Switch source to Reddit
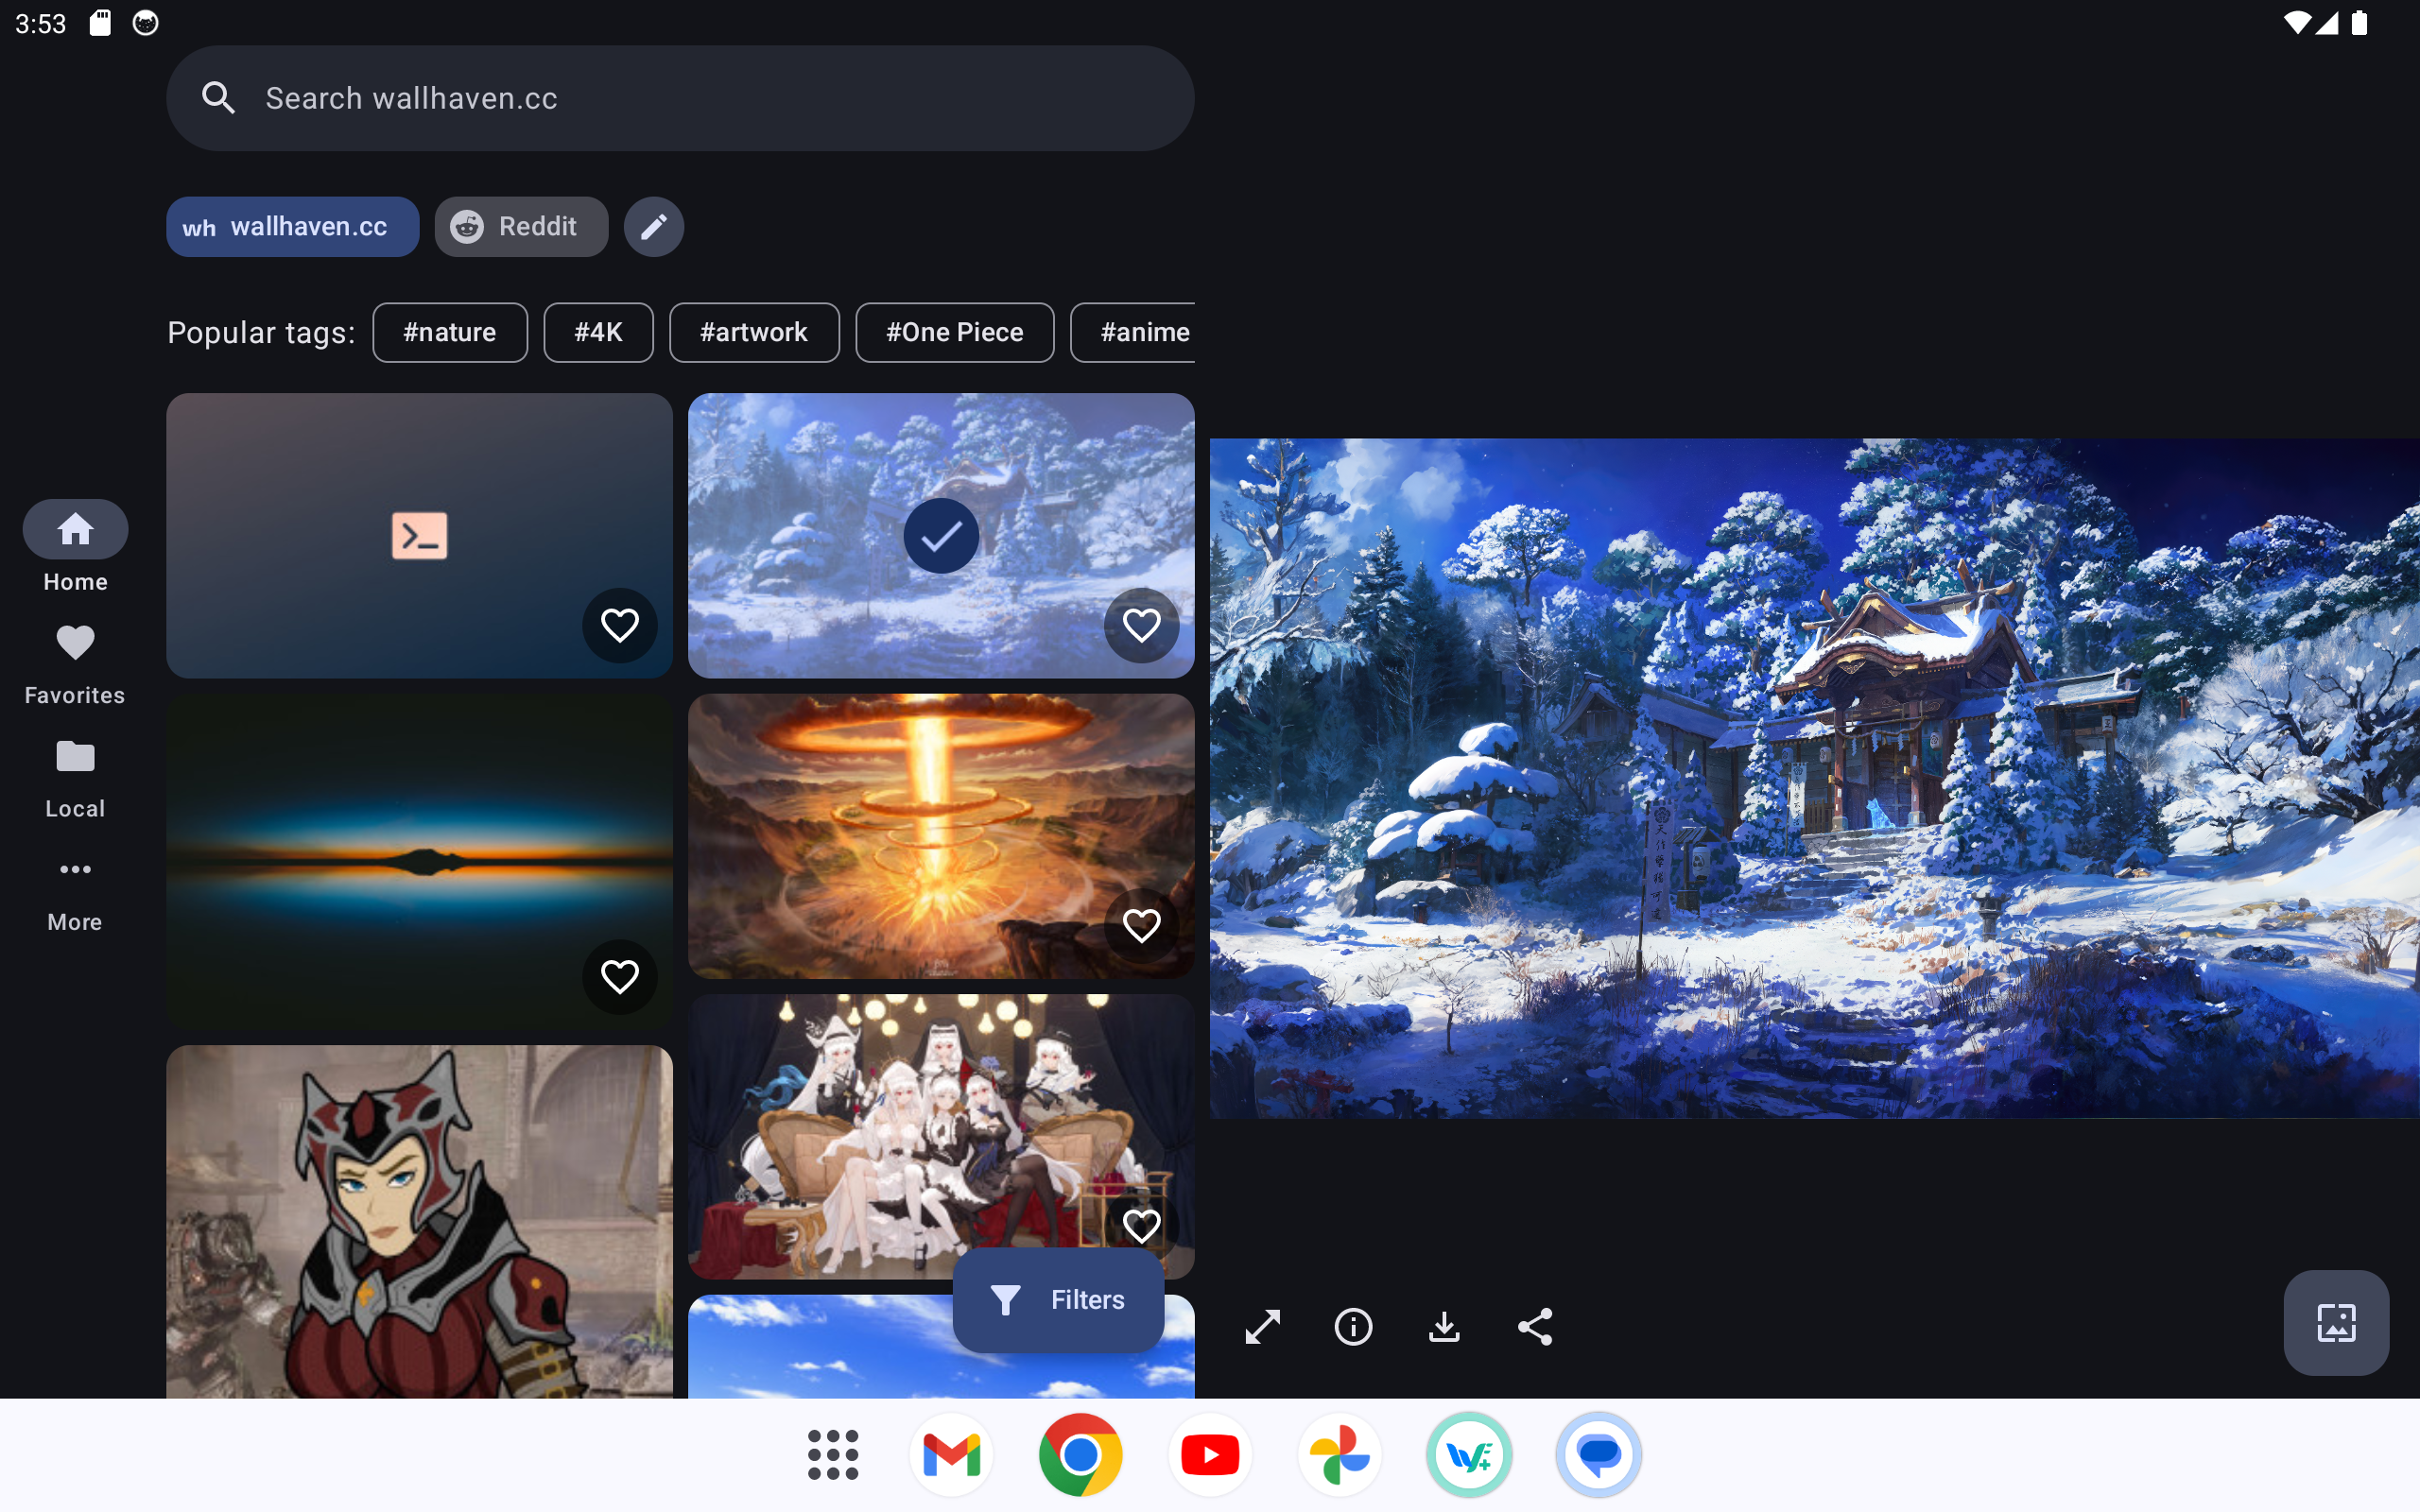2420x1512 pixels. (x=521, y=227)
